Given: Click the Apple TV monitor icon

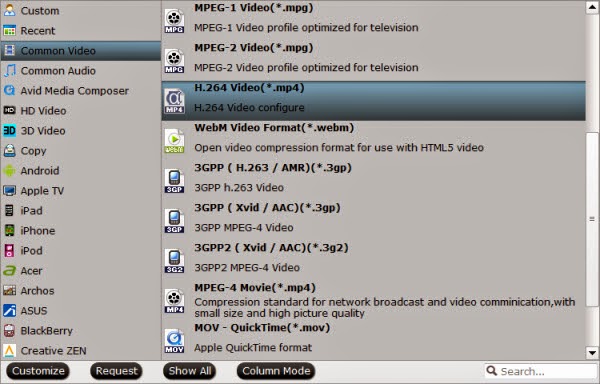Looking at the screenshot, I should click(x=10, y=190).
